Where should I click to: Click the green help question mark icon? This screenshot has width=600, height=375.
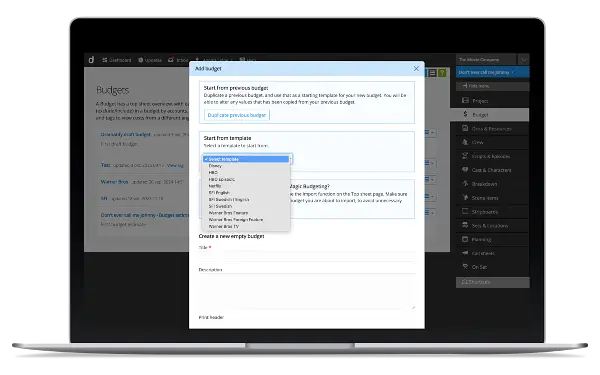click(442, 73)
